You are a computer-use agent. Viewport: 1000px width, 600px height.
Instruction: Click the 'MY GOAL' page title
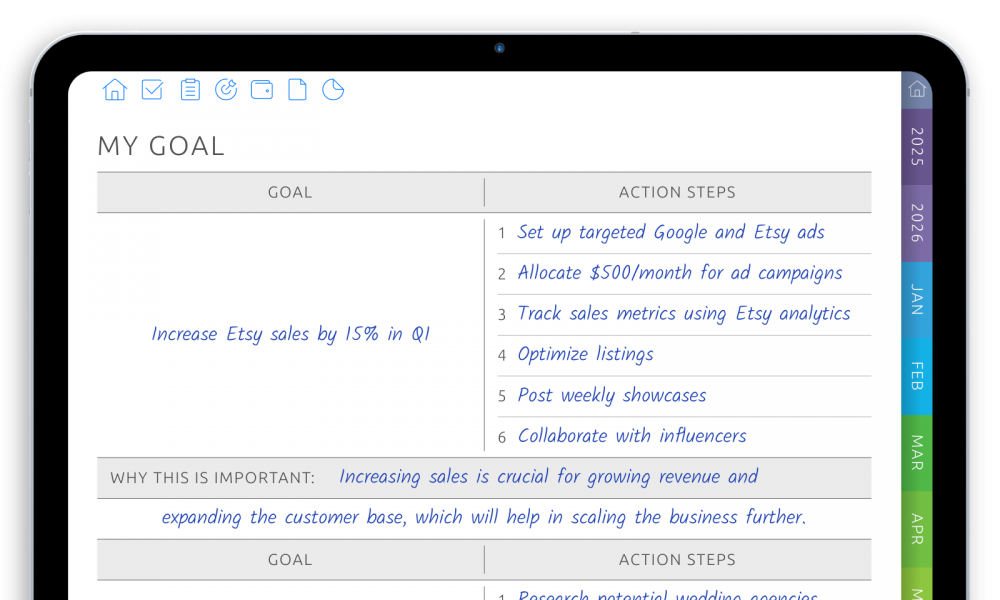tap(161, 146)
